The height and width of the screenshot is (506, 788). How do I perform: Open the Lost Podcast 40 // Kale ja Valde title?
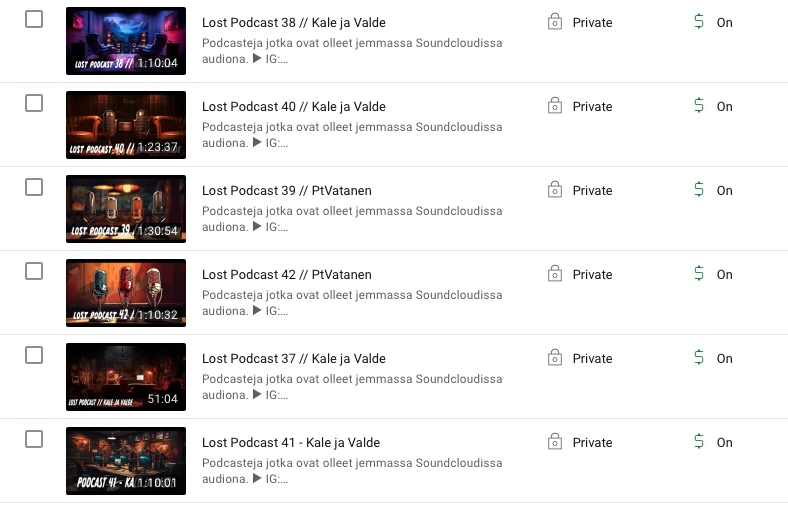click(x=294, y=107)
